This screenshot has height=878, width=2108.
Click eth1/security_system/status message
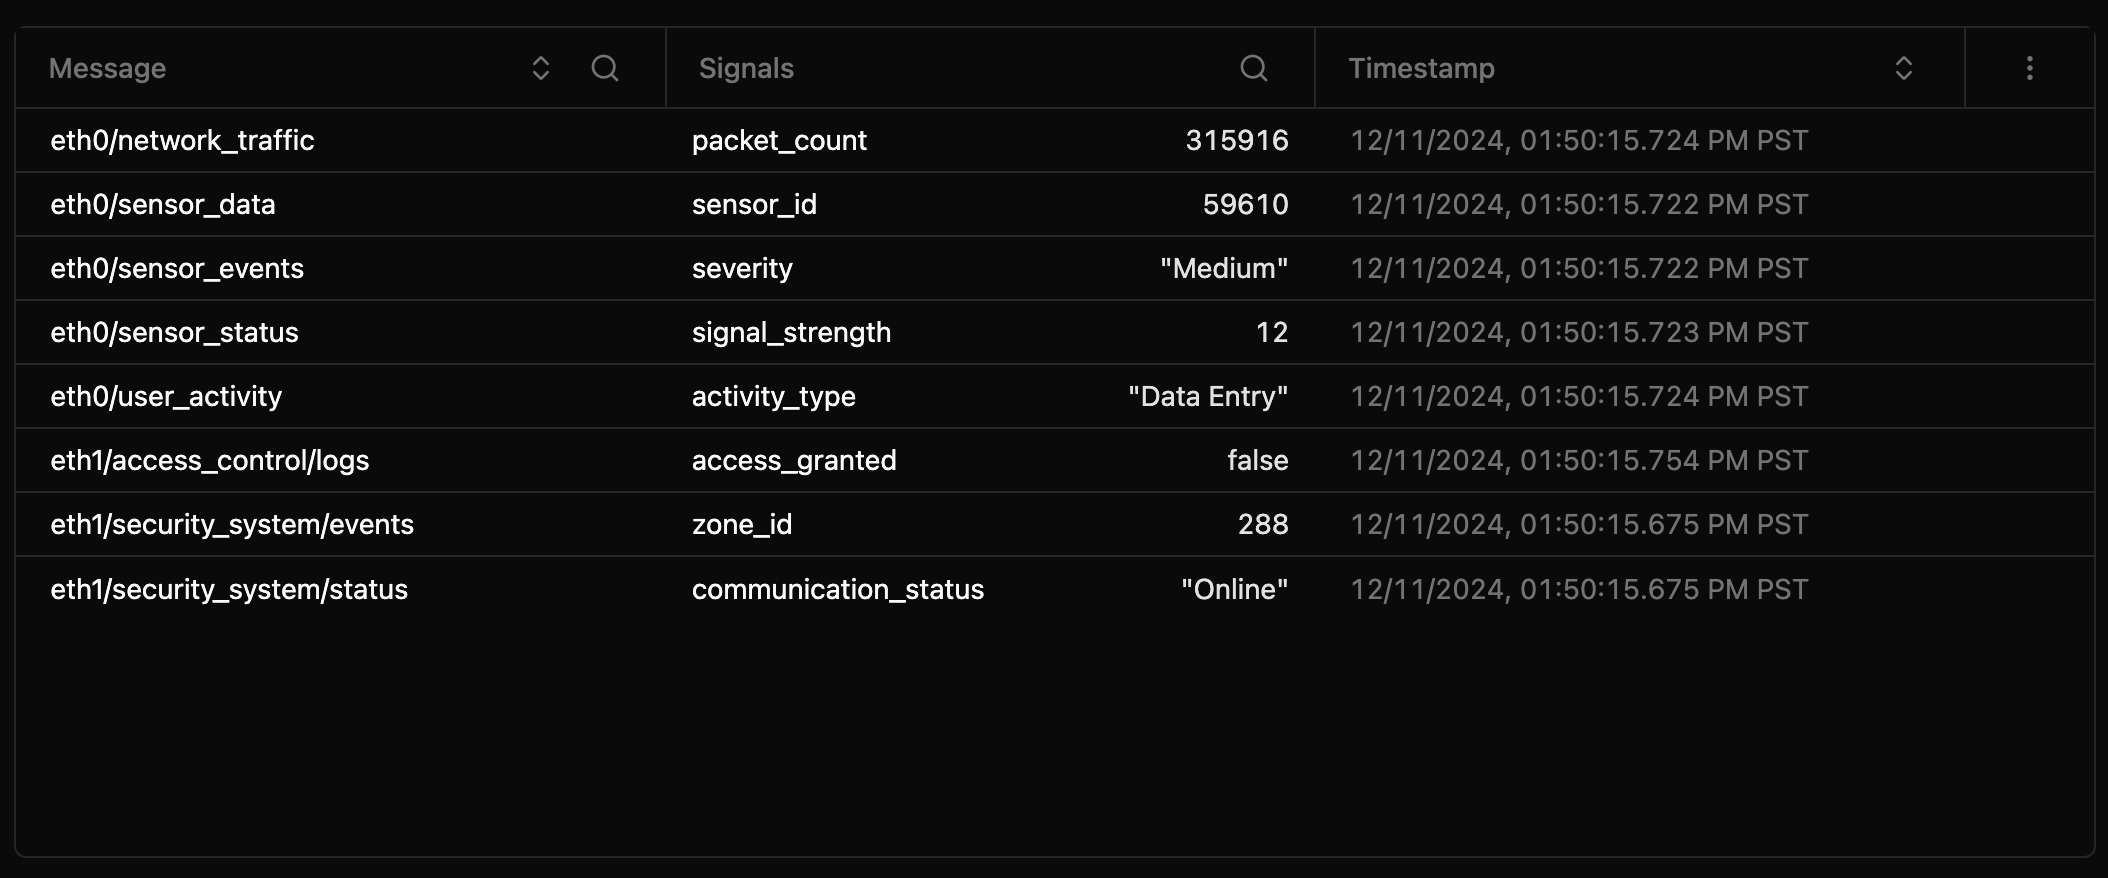pos(229,589)
